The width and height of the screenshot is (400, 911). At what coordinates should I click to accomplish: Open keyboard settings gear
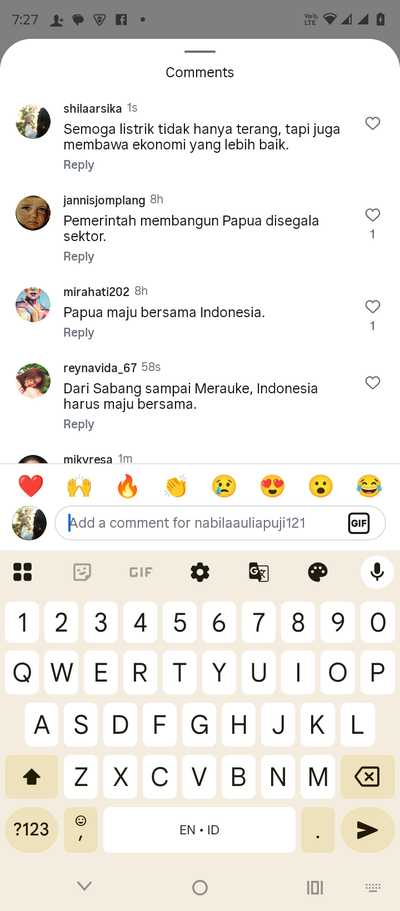[199, 573]
